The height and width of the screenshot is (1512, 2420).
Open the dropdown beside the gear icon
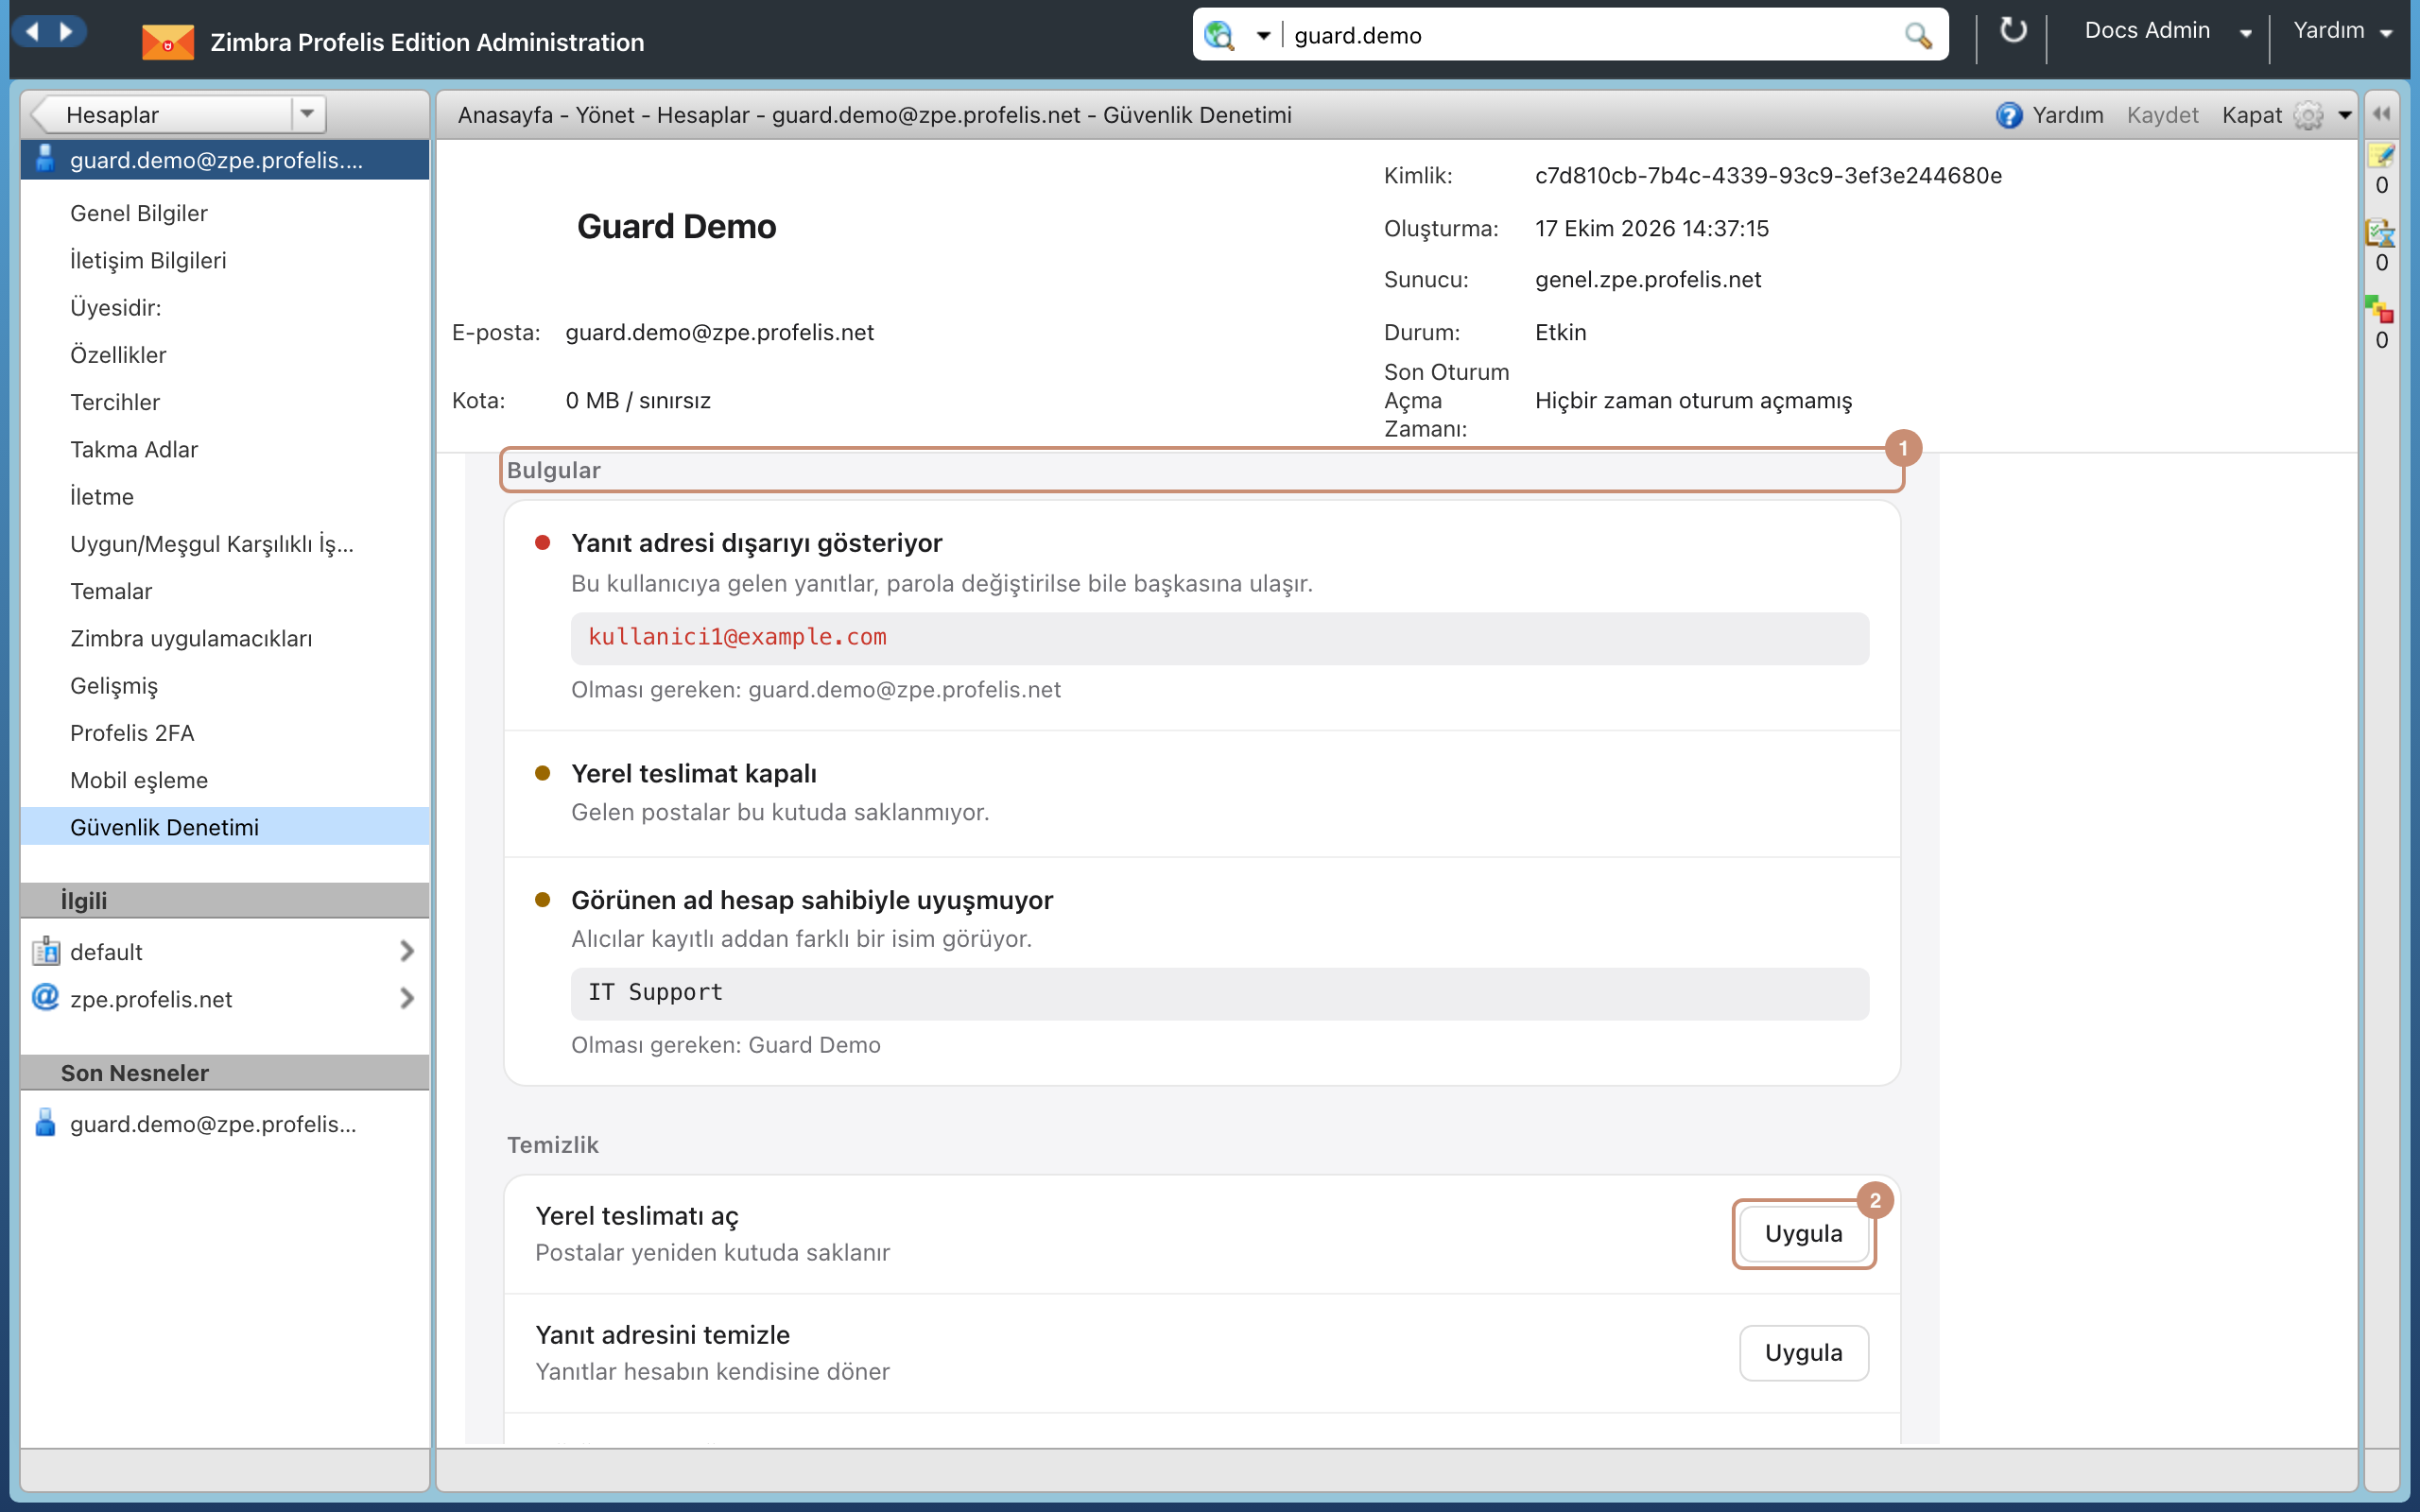point(2345,115)
